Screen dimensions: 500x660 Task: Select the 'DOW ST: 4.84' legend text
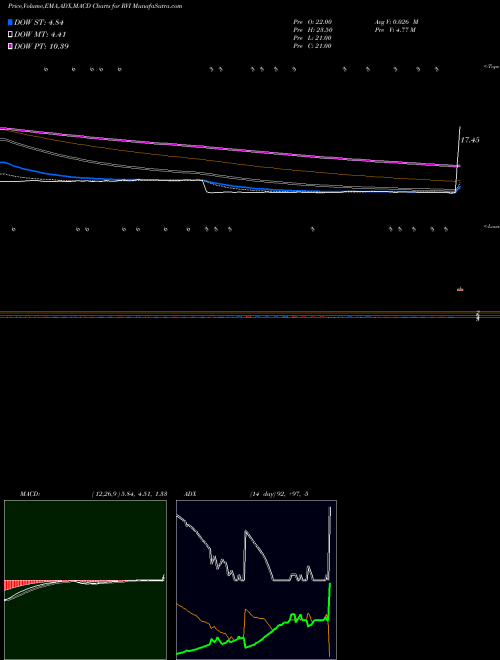(x=39, y=22)
